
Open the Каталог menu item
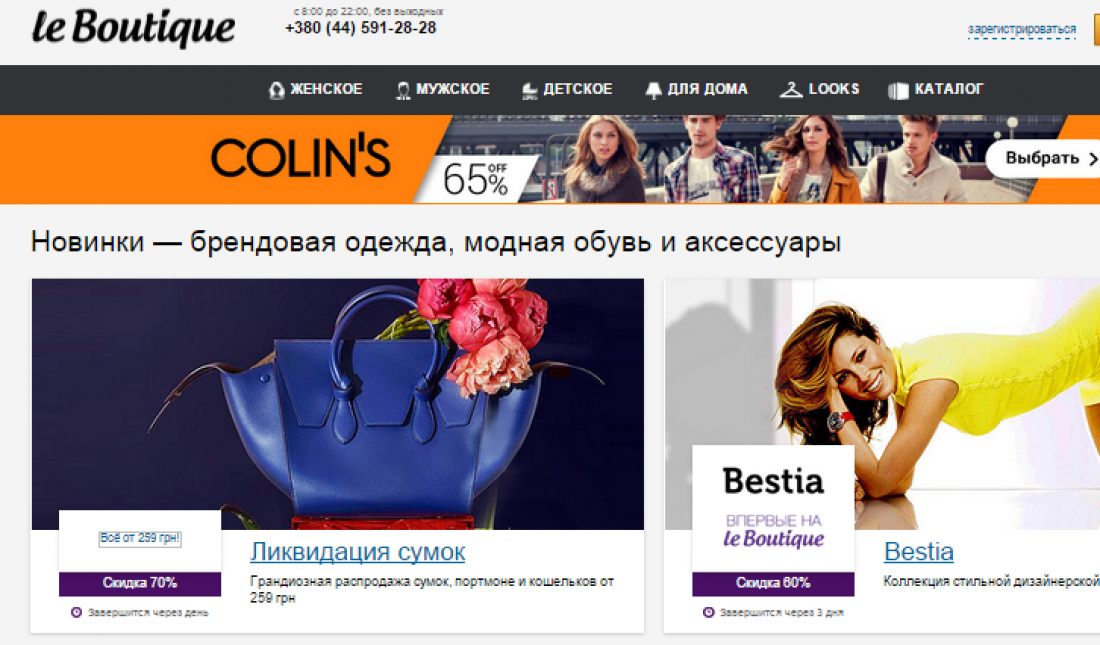[936, 90]
